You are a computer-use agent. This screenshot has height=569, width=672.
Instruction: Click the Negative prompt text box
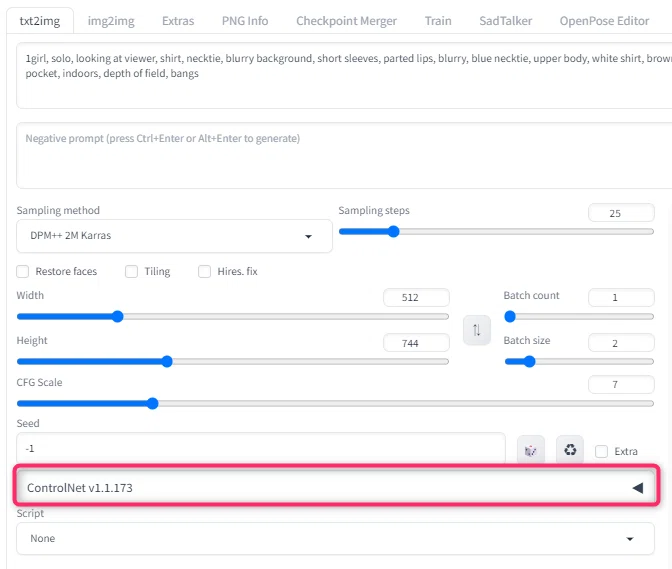(x=344, y=156)
